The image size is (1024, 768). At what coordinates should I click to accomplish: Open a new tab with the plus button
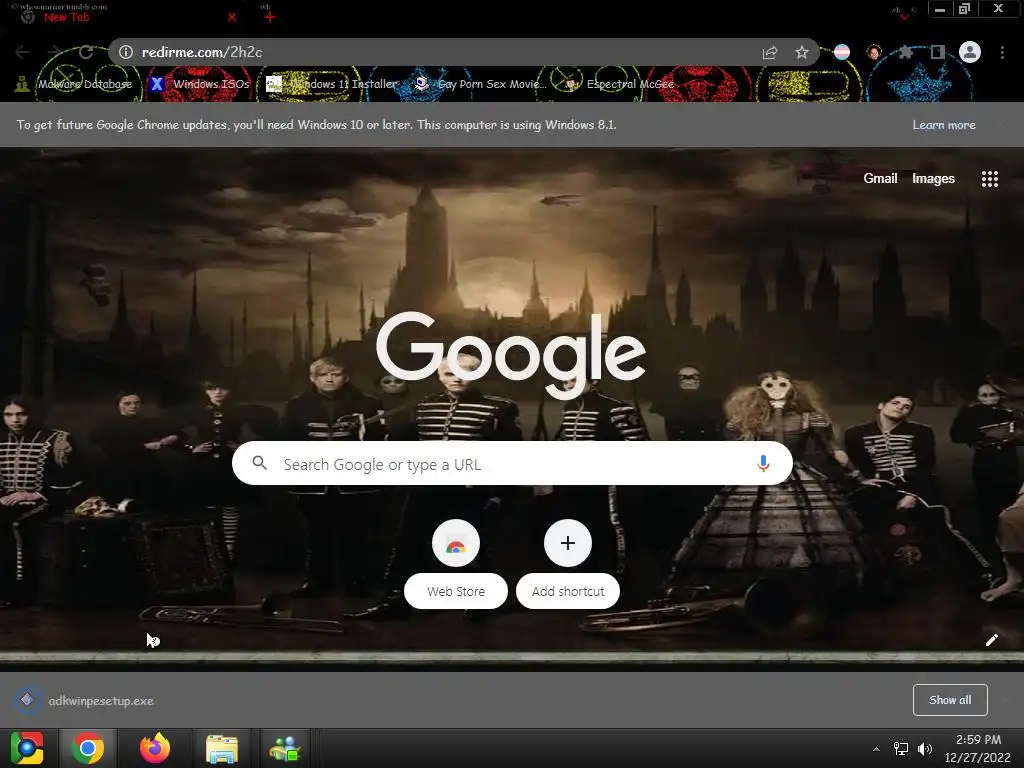(x=270, y=17)
